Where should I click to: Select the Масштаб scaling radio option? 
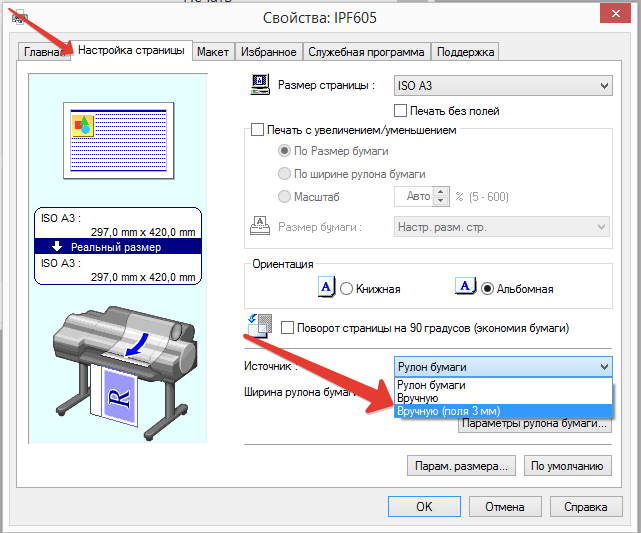(284, 197)
